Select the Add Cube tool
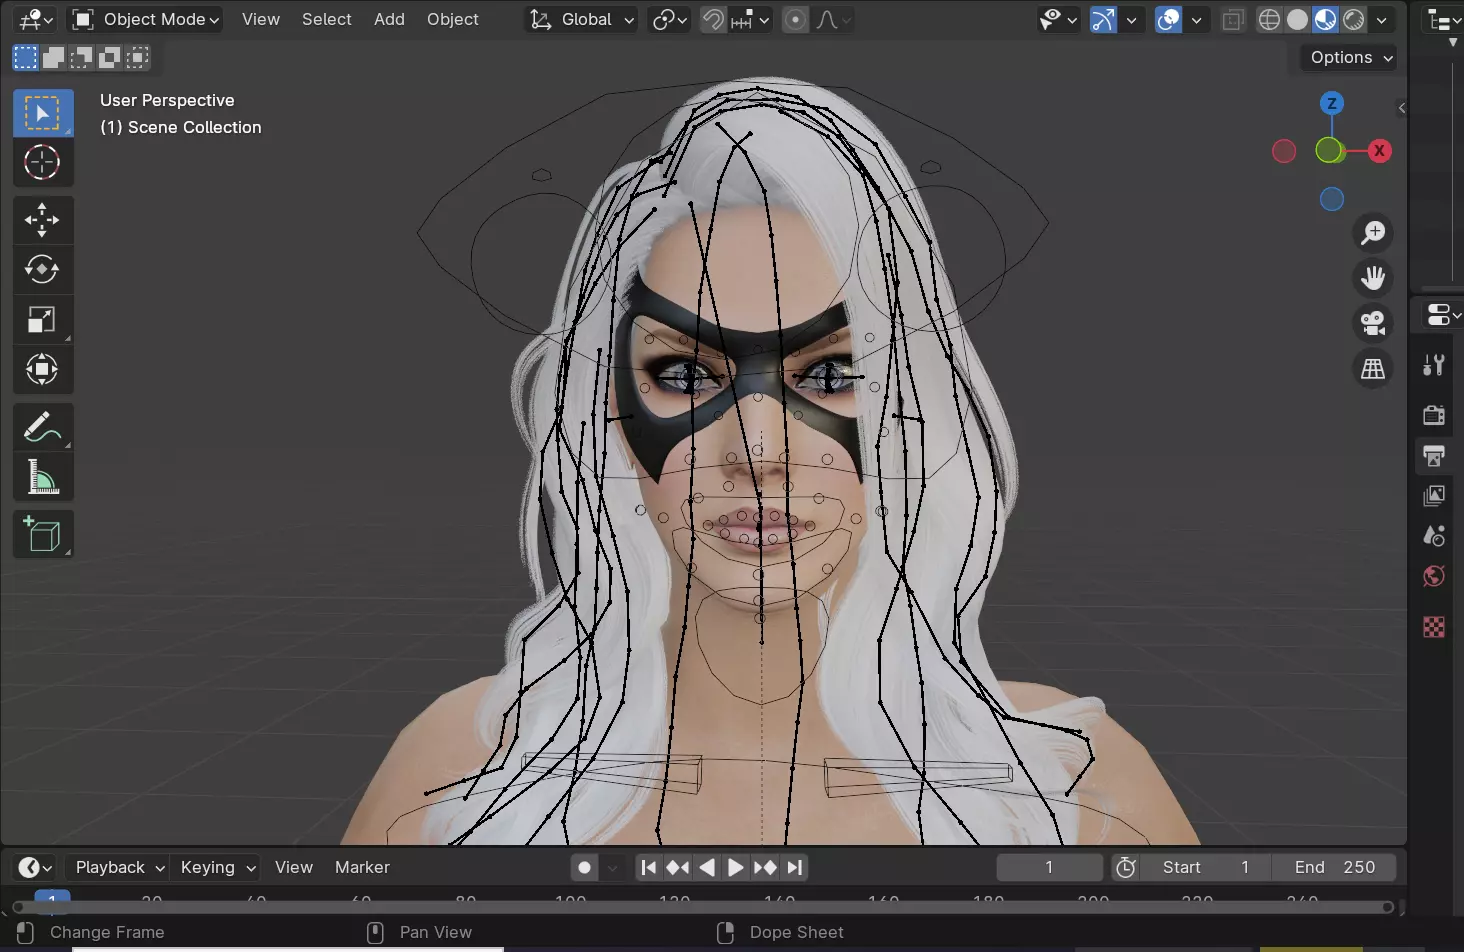This screenshot has height=952, width=1464. (x=42, y=534)
